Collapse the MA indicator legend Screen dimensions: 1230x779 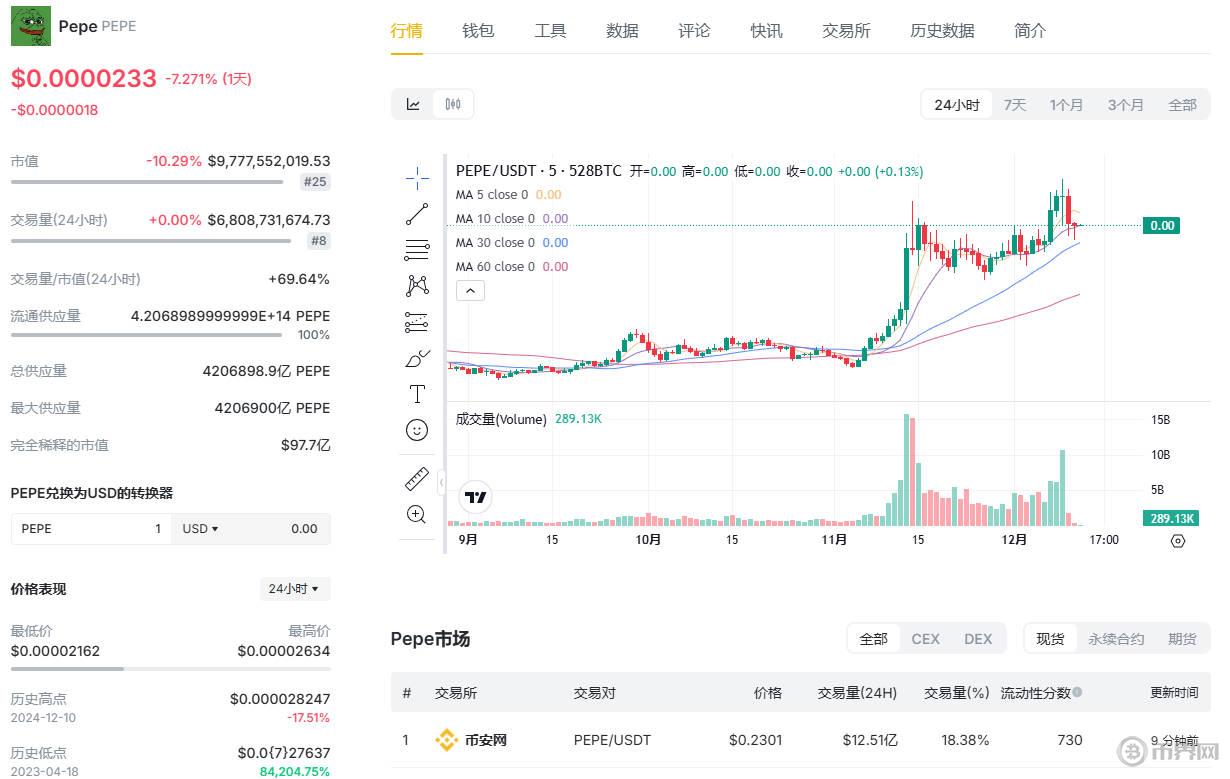pos(470,291)
